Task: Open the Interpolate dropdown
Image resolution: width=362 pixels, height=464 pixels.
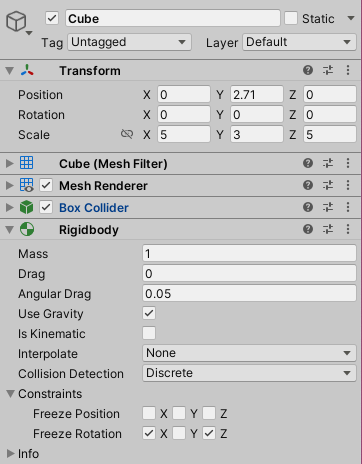Action: tap(249, 353)
